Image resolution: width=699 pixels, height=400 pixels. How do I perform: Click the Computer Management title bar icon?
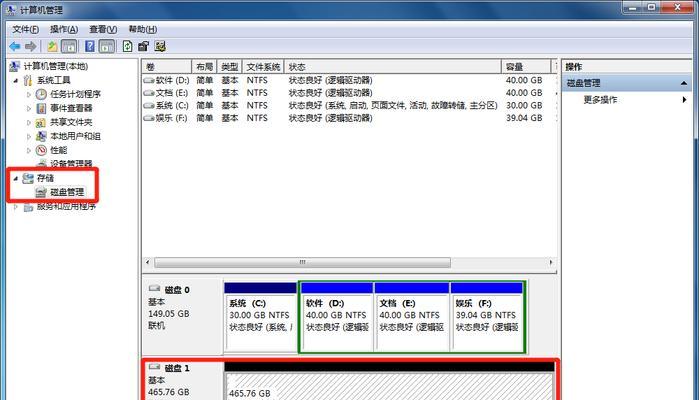click(11, 9)
